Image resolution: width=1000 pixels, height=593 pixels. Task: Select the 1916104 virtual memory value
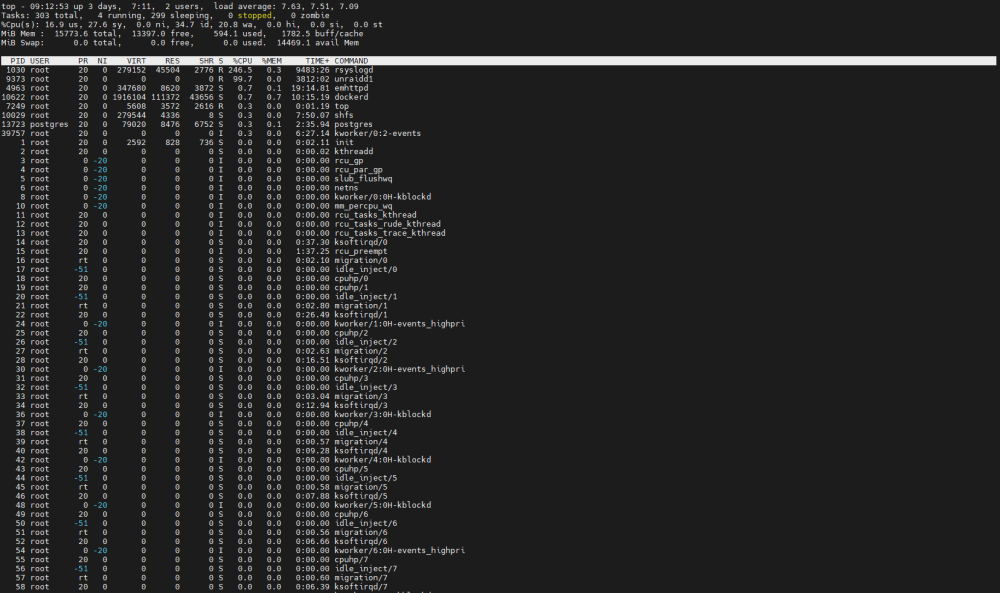point(129,97)
